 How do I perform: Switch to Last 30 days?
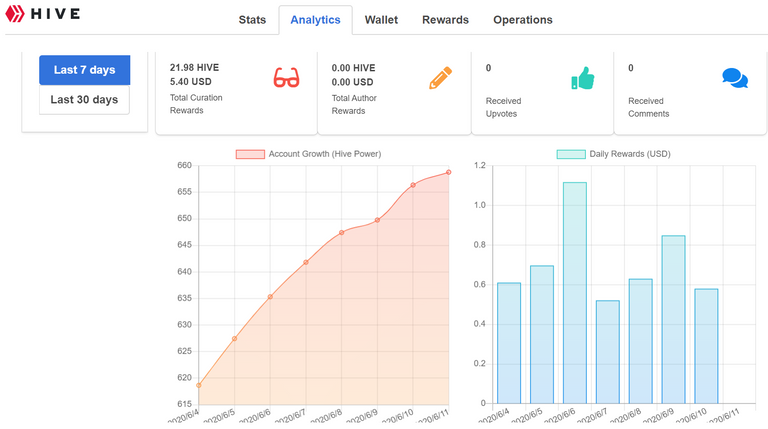(84, 100)
